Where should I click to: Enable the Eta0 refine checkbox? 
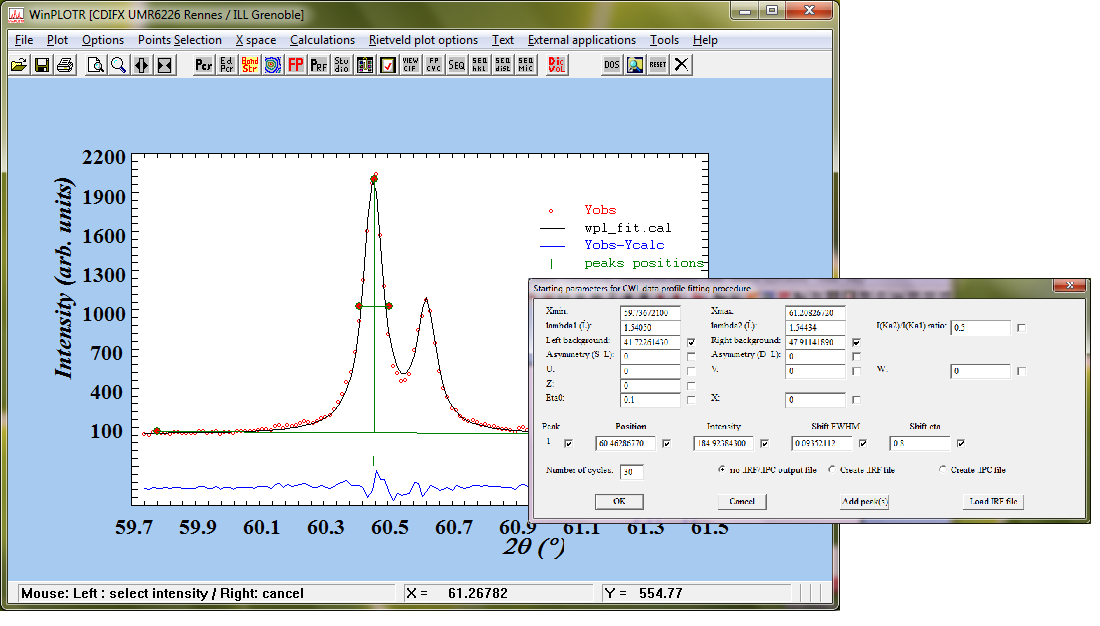pyautogui.click(x=691, y=400)
